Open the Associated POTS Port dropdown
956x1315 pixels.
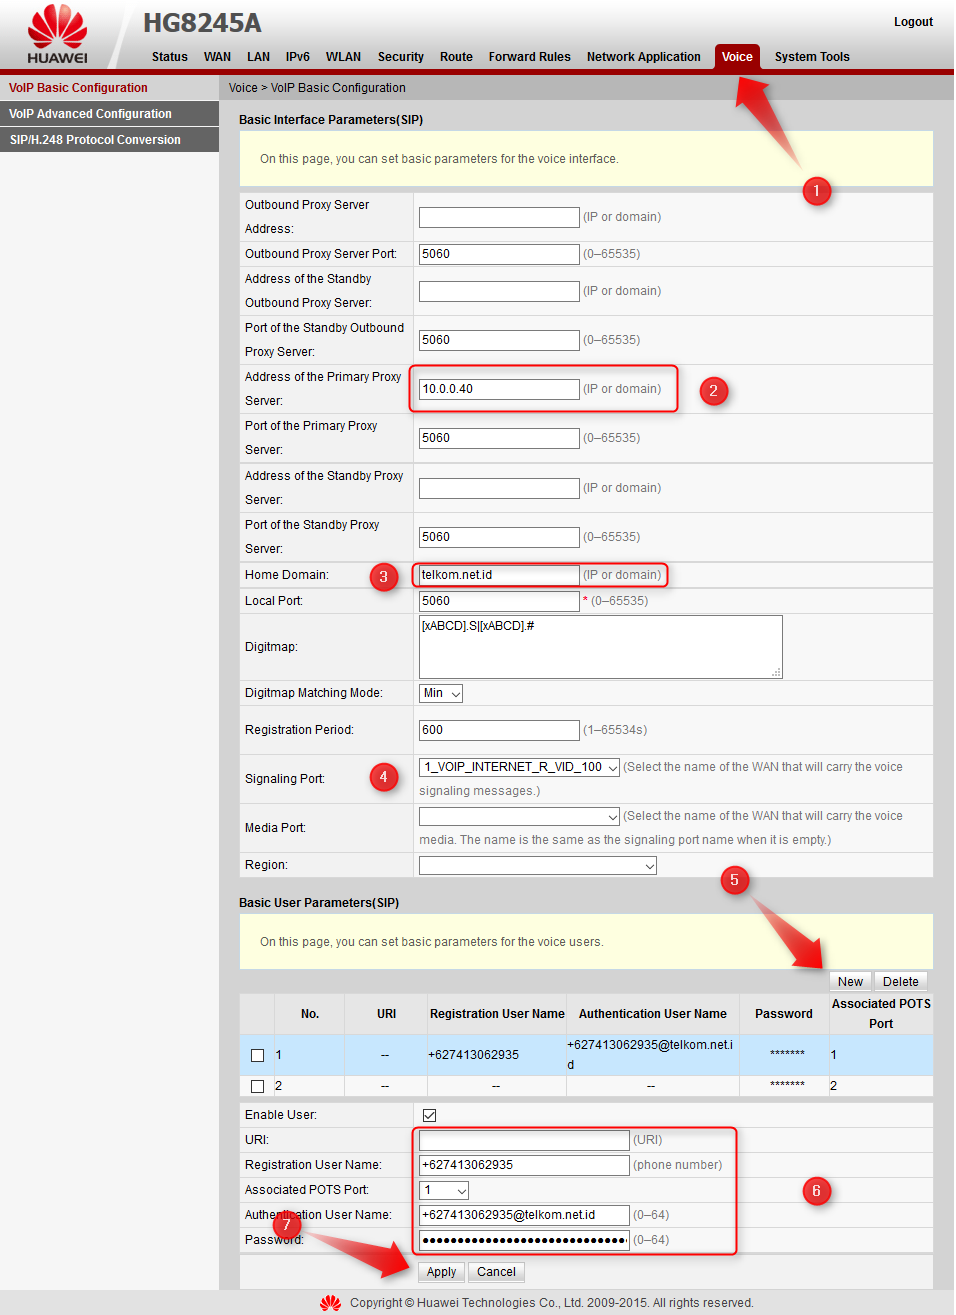click(444, 1190)
